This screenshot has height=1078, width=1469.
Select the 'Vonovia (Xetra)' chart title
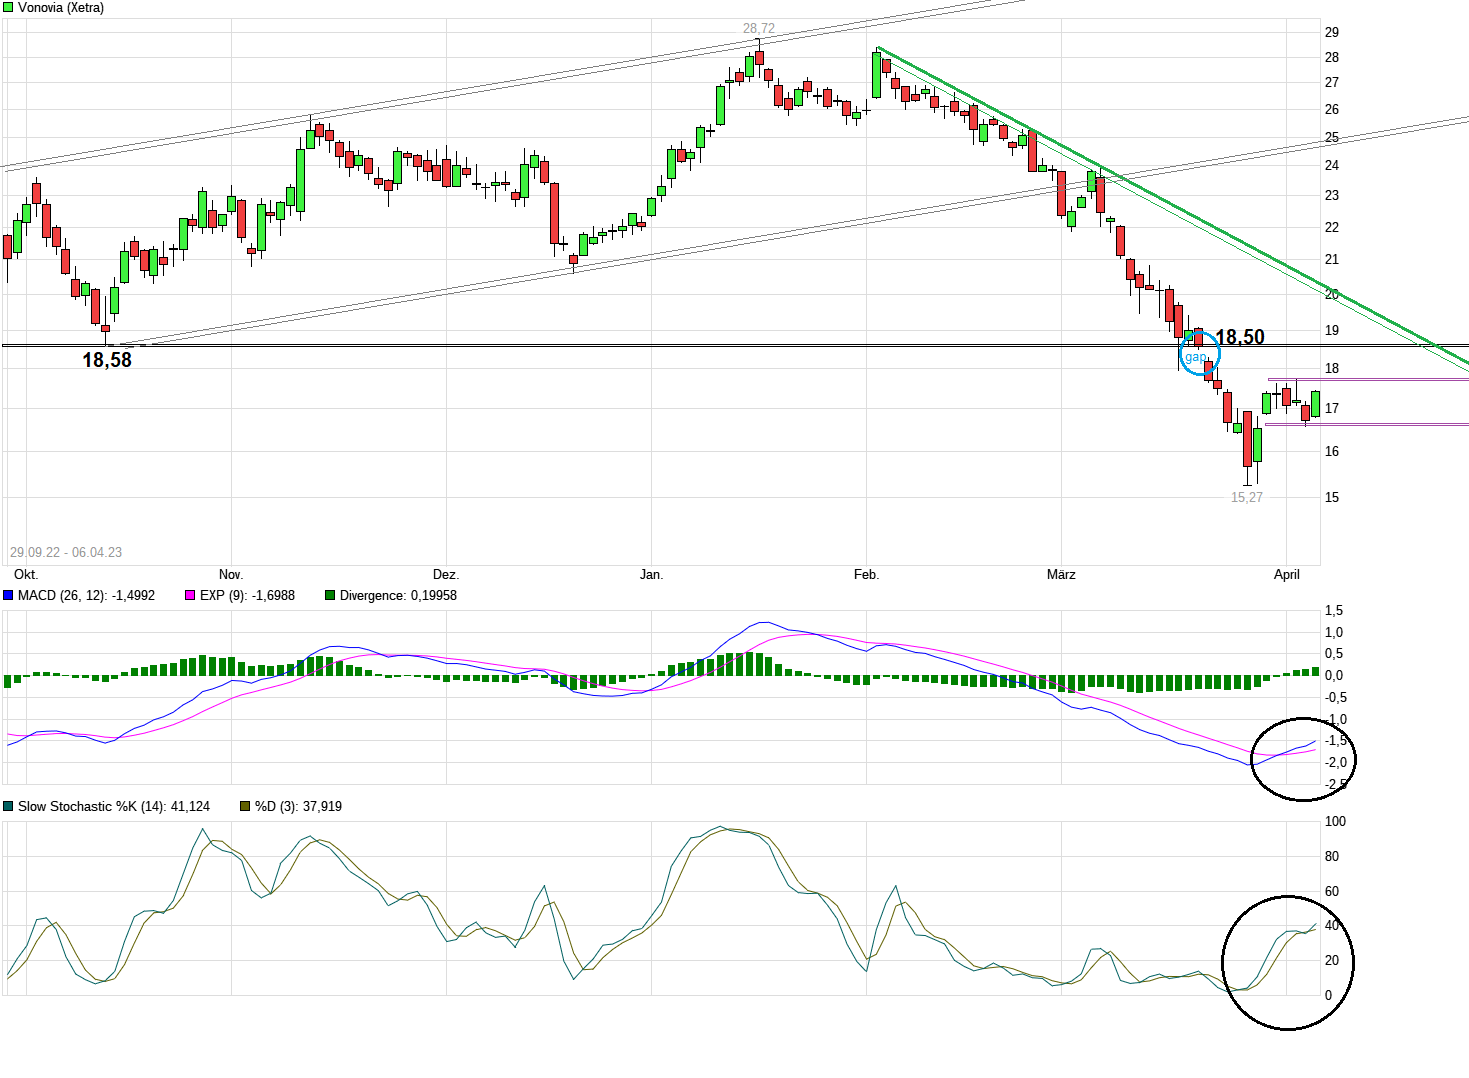point(61,8)
